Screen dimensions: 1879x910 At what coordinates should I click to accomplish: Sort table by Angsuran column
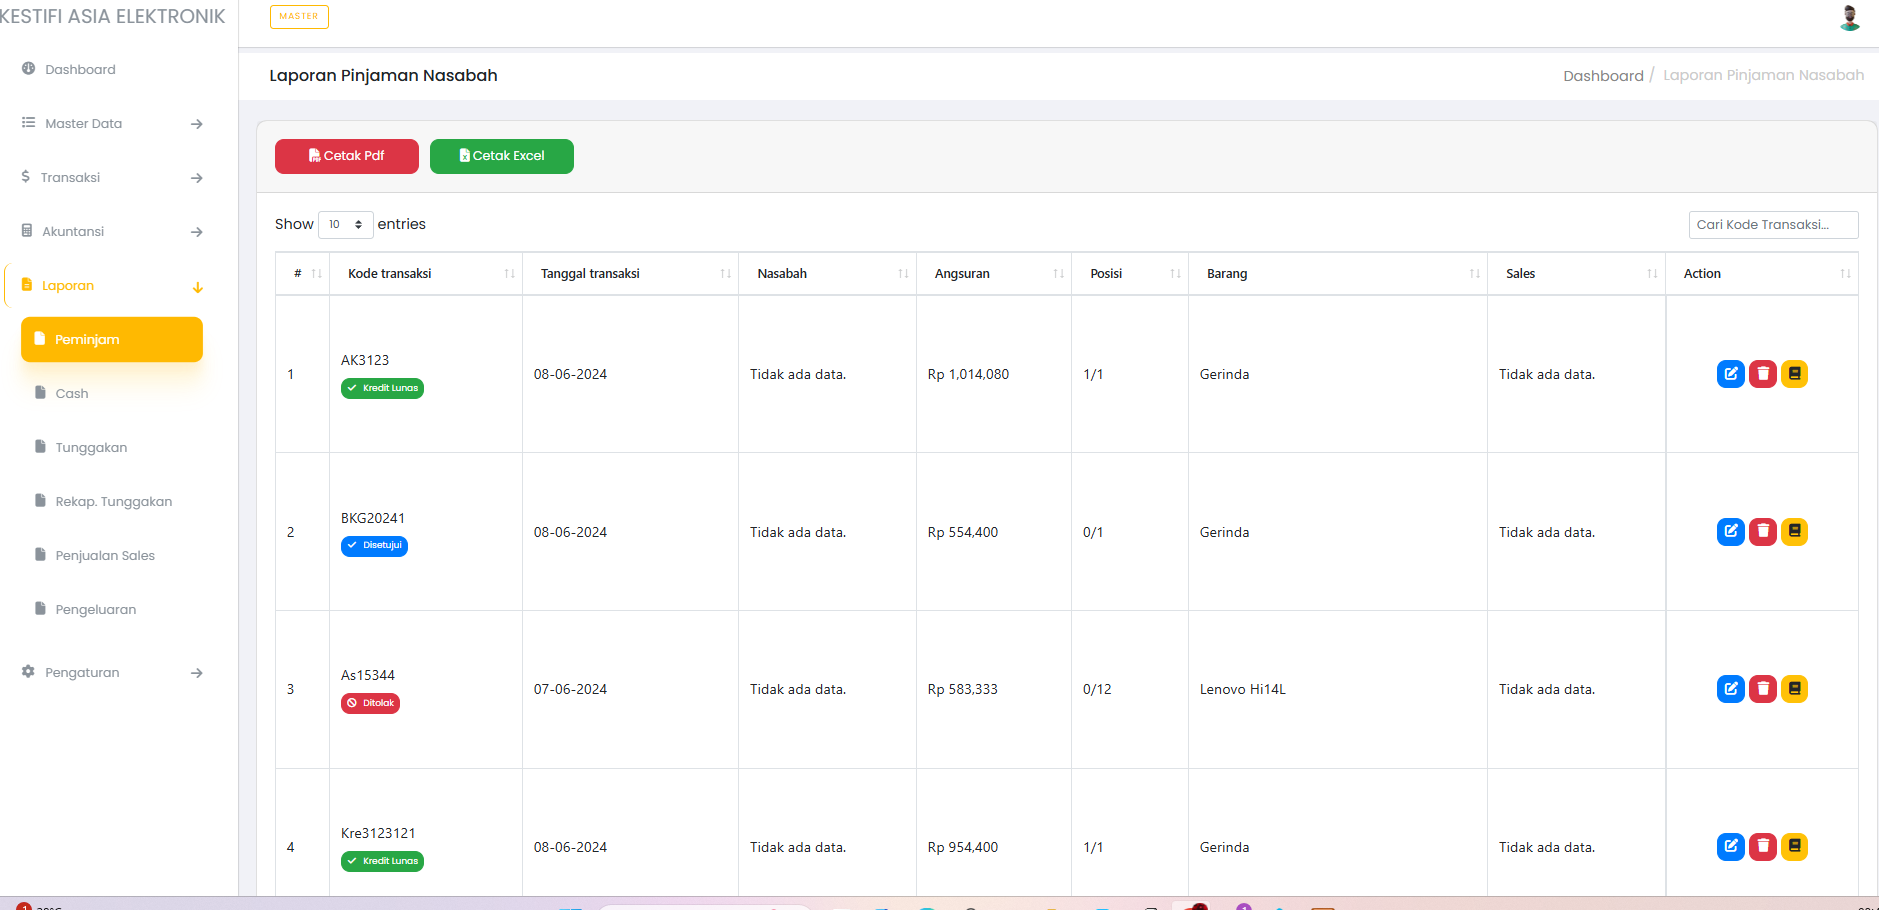[x=993, y=274]
